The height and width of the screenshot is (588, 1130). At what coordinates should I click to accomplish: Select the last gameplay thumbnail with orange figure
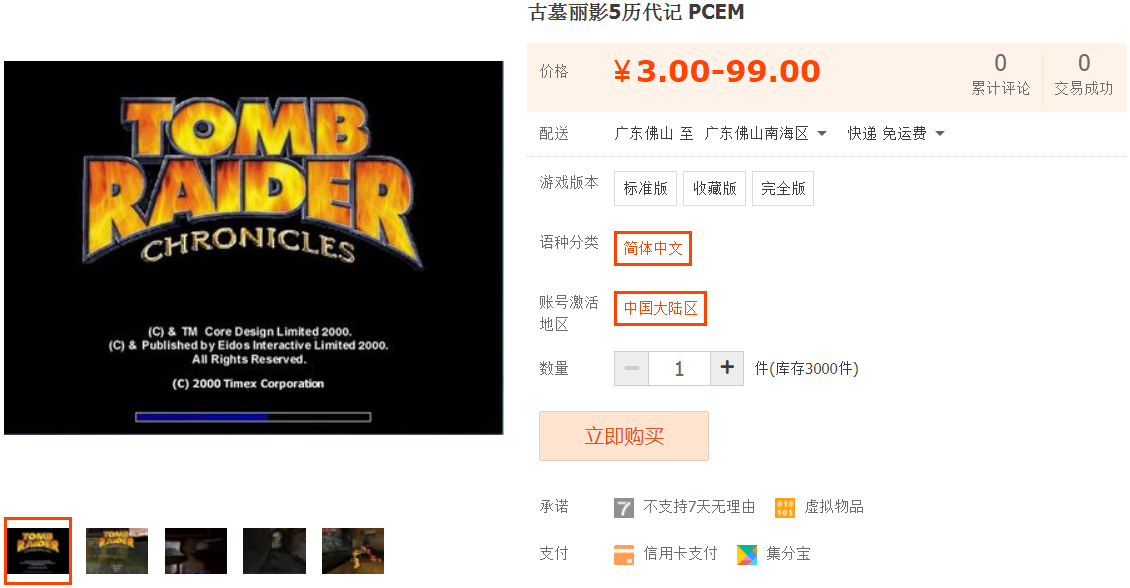point(353,551)
